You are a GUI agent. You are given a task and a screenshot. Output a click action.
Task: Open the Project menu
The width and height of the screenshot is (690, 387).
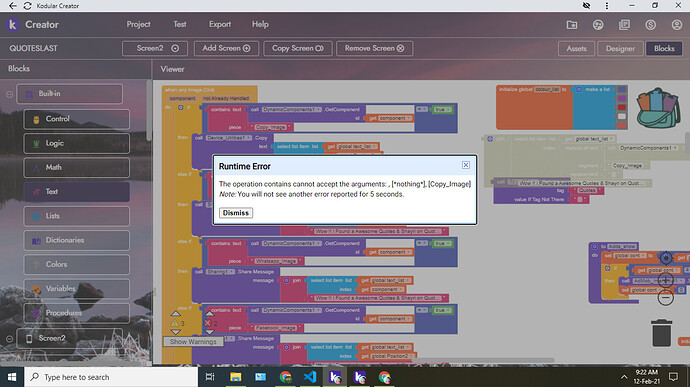click(138, 24)
